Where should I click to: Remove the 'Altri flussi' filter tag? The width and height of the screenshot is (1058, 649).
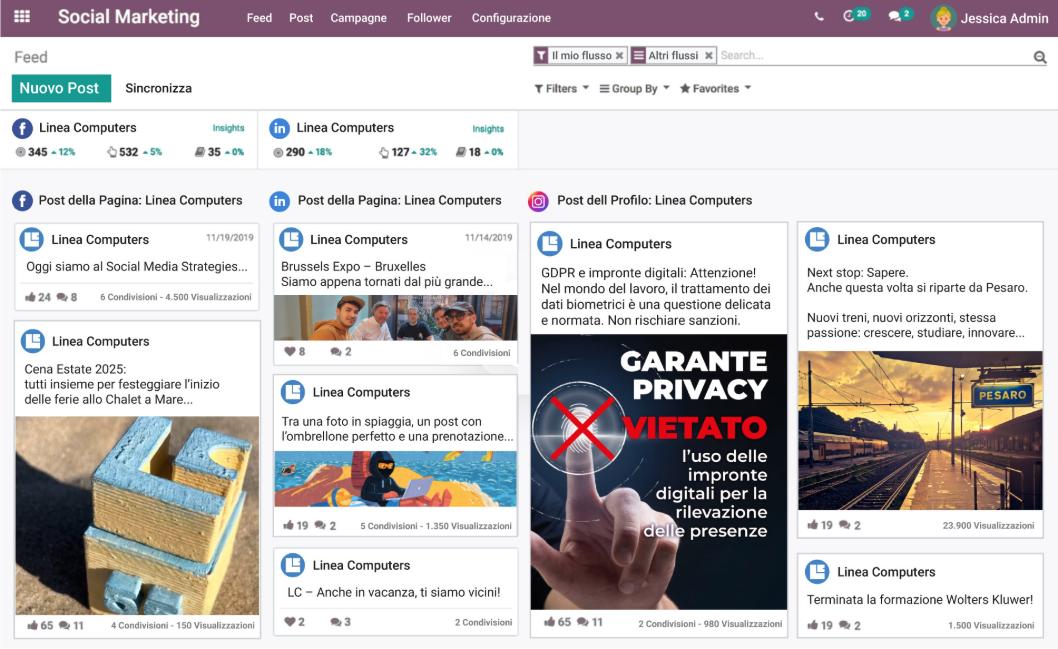[709, 56]
